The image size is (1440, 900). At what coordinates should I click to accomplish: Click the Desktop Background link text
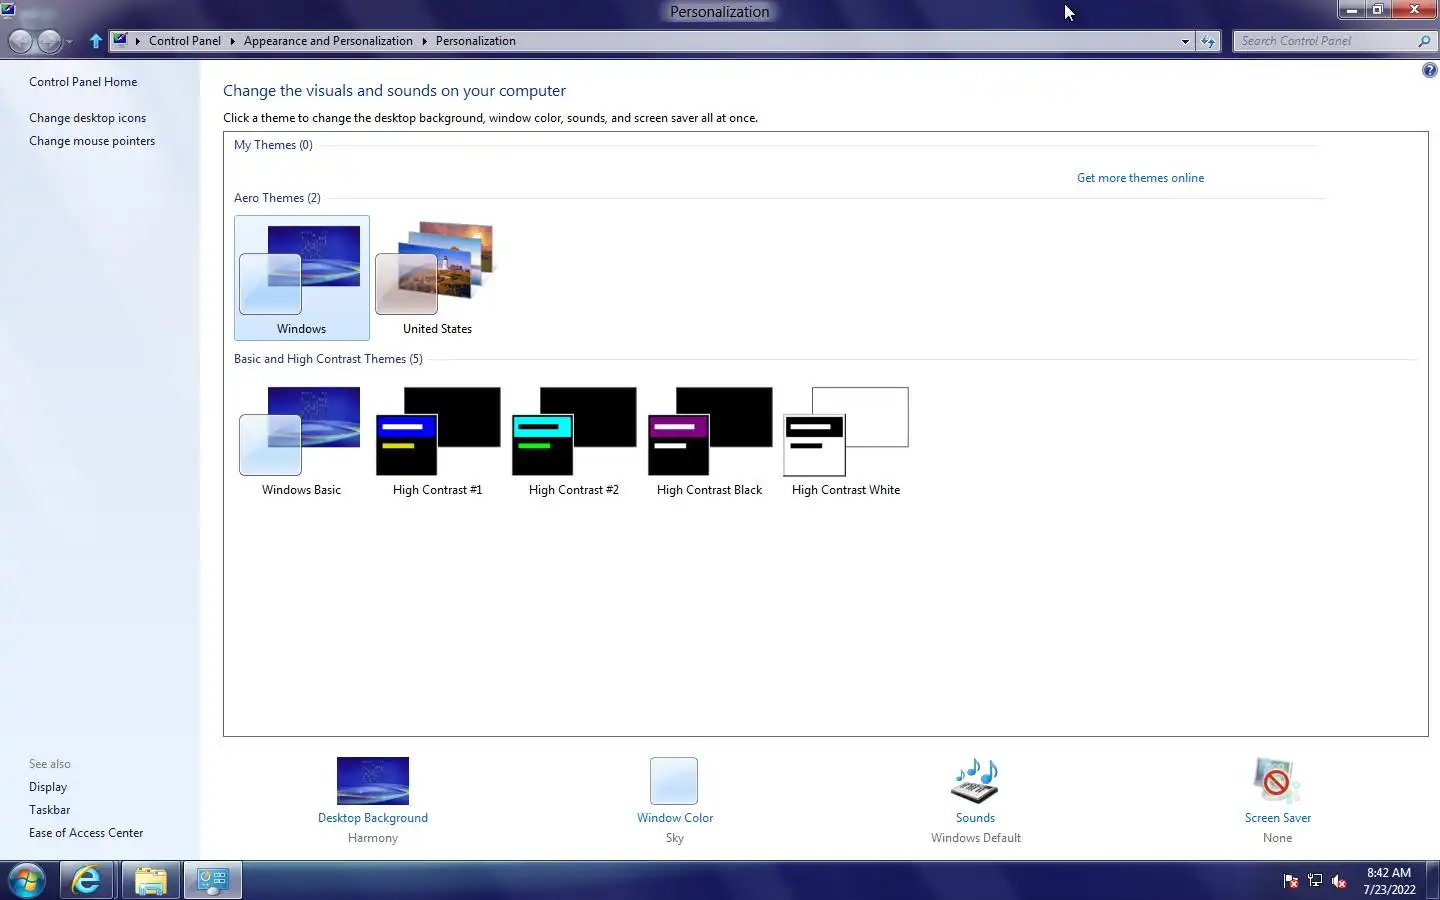tap(373, 818)
